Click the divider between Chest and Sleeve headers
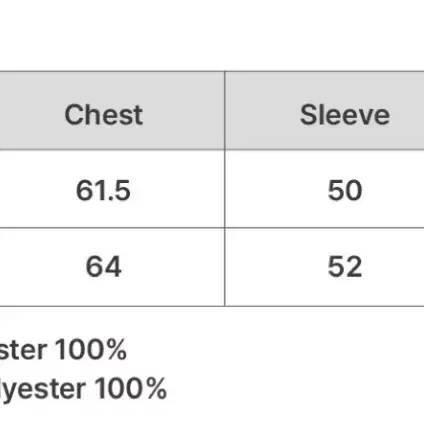 point(225,111)
